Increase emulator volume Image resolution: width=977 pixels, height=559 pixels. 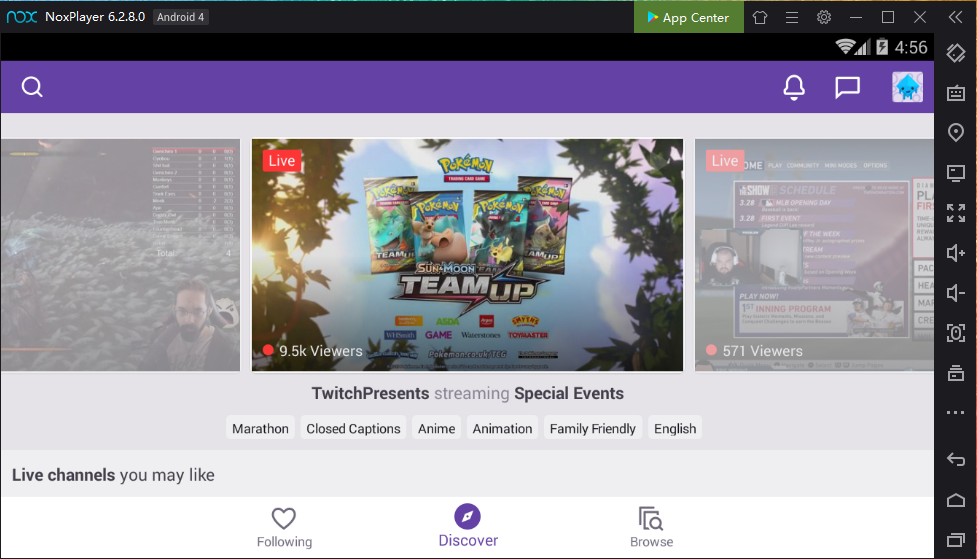pos(955,253)
